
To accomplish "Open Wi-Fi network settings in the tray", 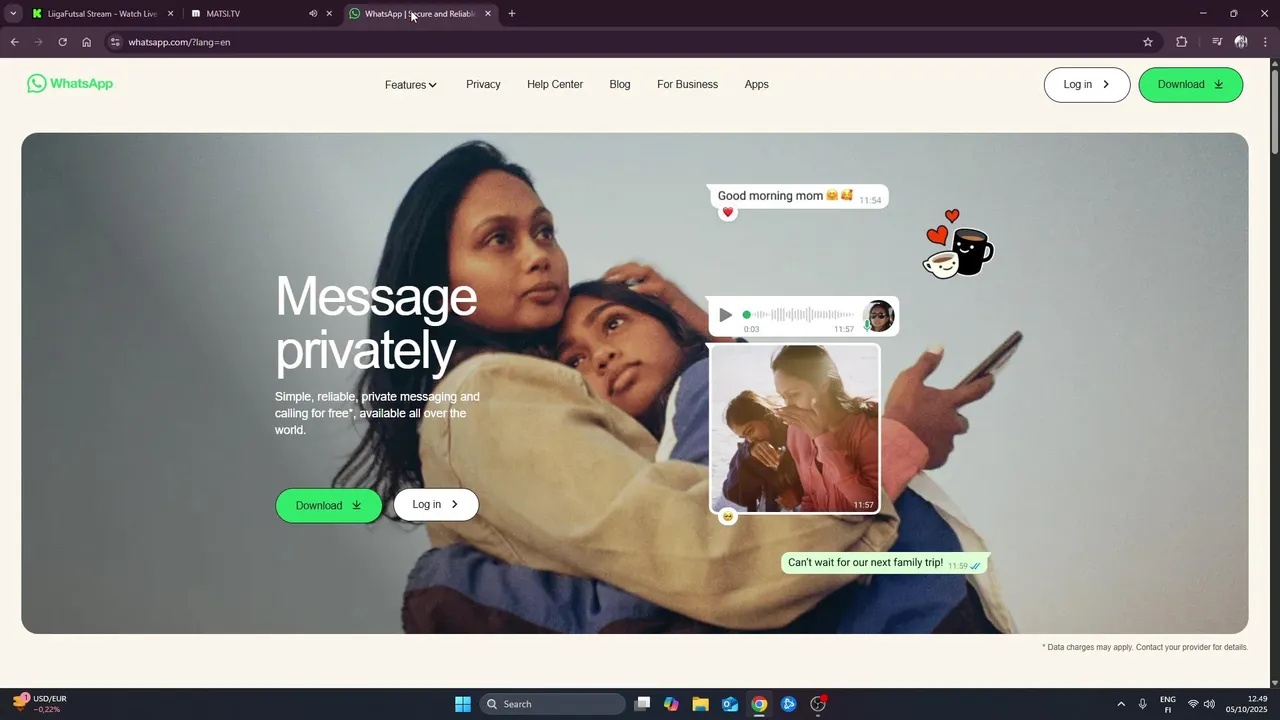I will [x=1193, y=704].
